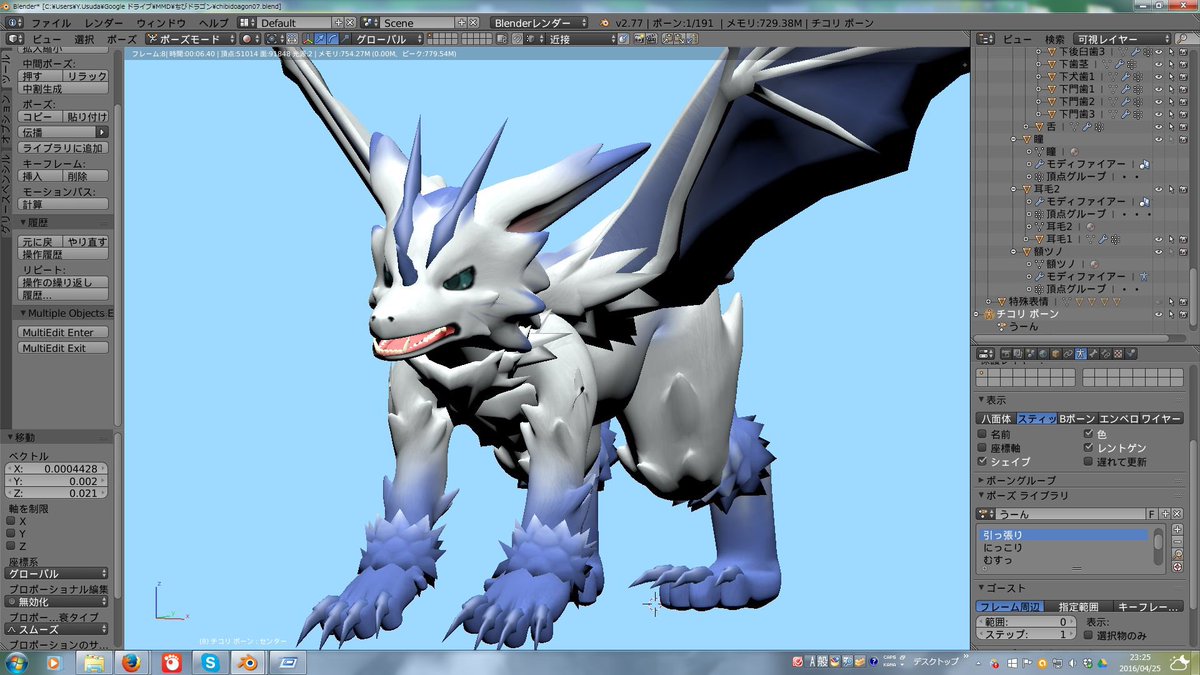Uncheck the レントゲン (X-ray) checkbox
The image size is (1200, 675).
pos(1088,447)
